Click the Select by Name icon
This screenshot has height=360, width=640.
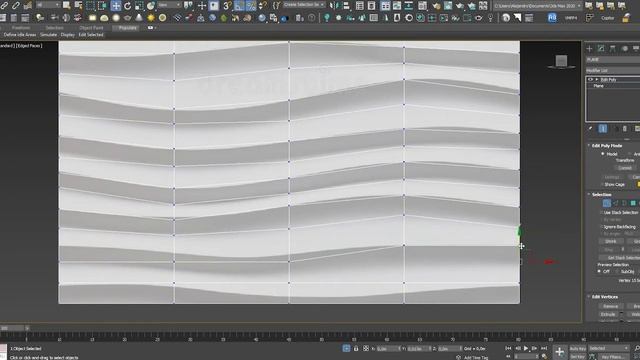[78, 6]
